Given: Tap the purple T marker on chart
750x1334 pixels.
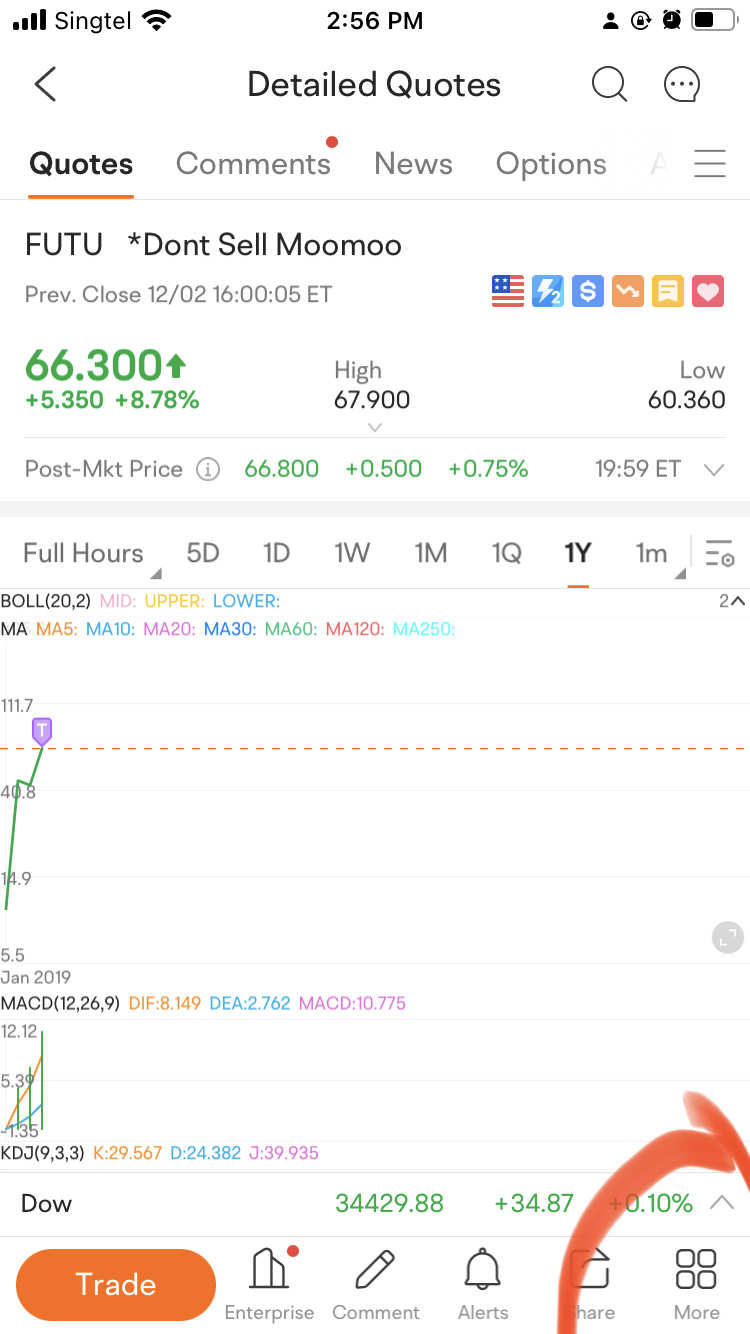Looking at the screenshot, I should click(x=42, y=730).
